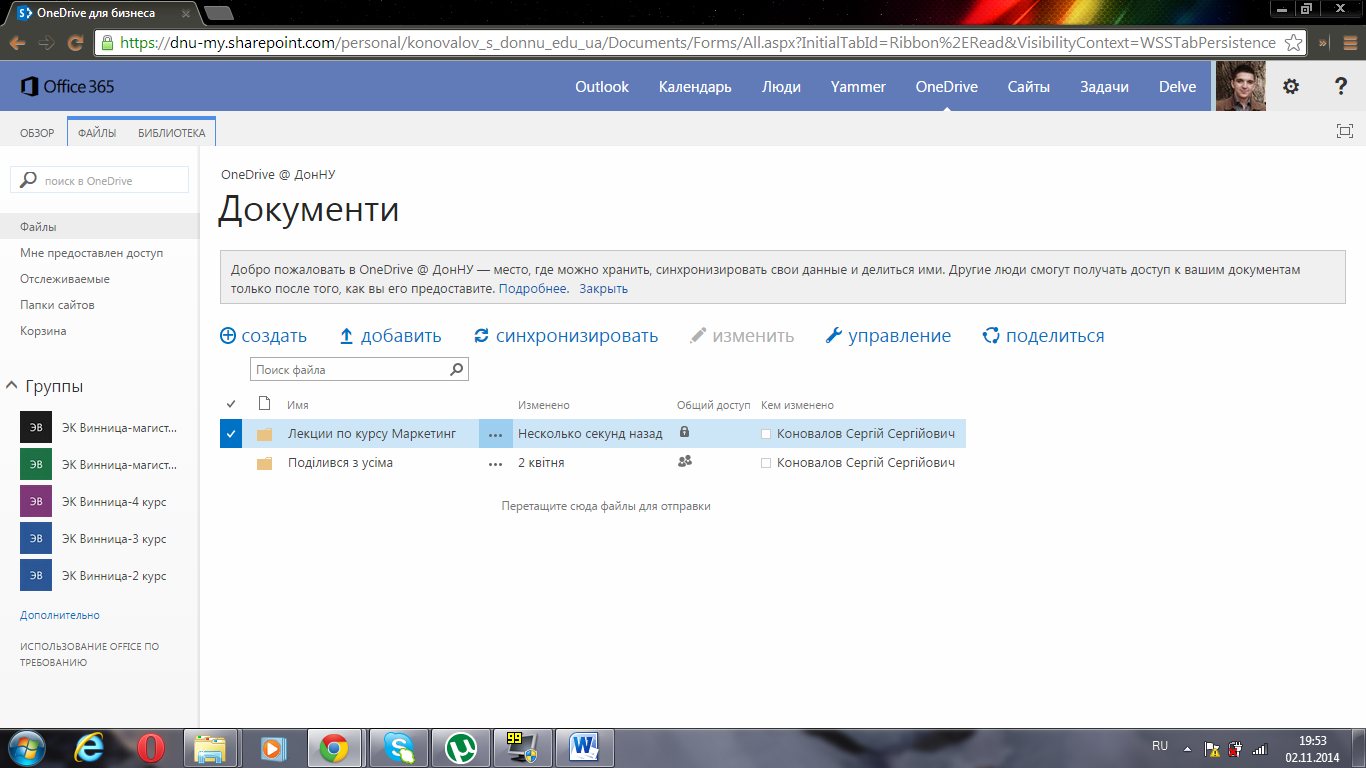Open Delve in top navigation
1366x768 pixels.
[1177, 87]
